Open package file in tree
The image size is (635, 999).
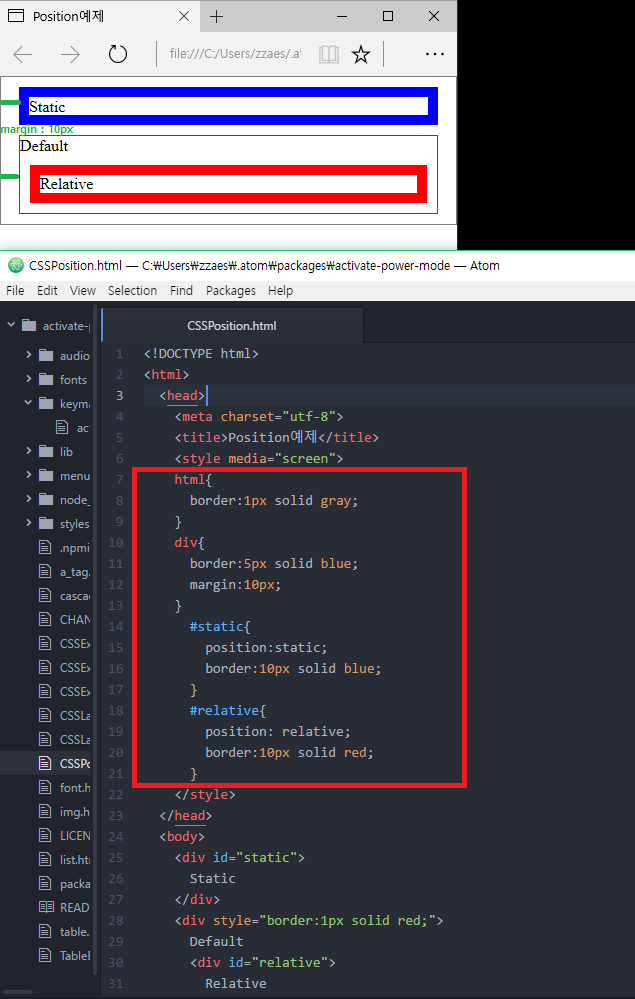pos(64,884)
